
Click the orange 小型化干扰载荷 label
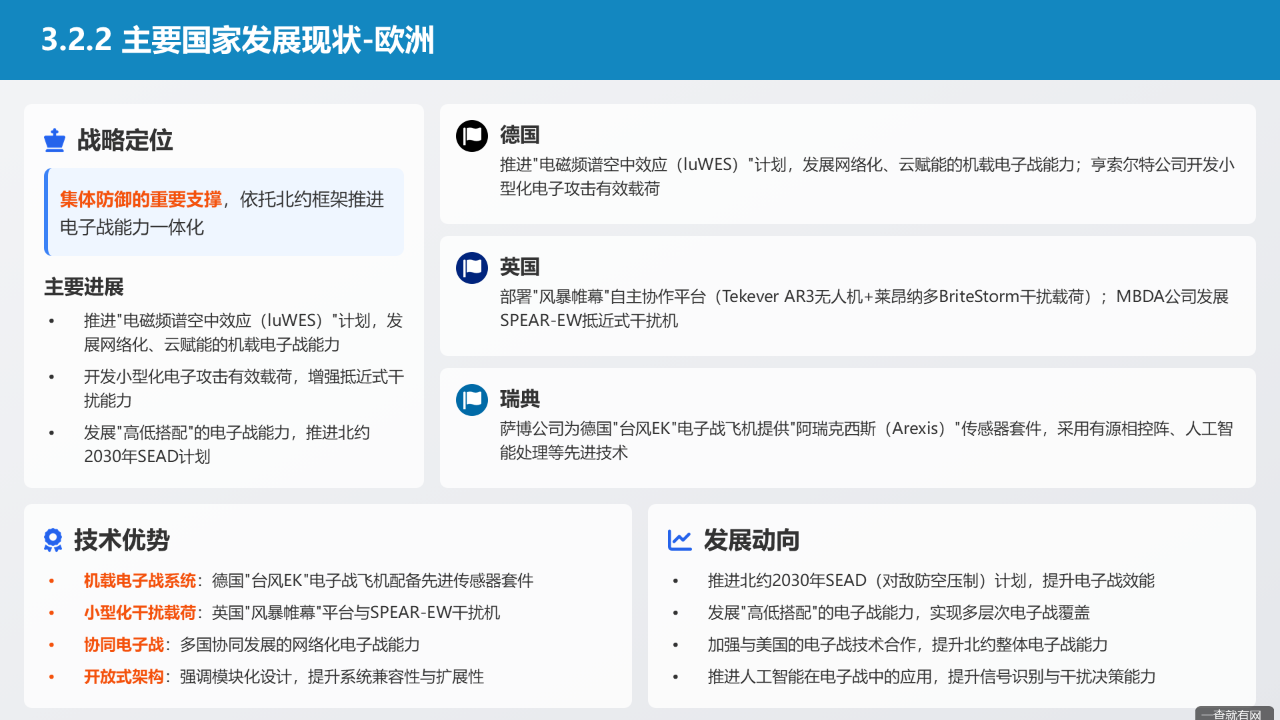pos(140,612)
